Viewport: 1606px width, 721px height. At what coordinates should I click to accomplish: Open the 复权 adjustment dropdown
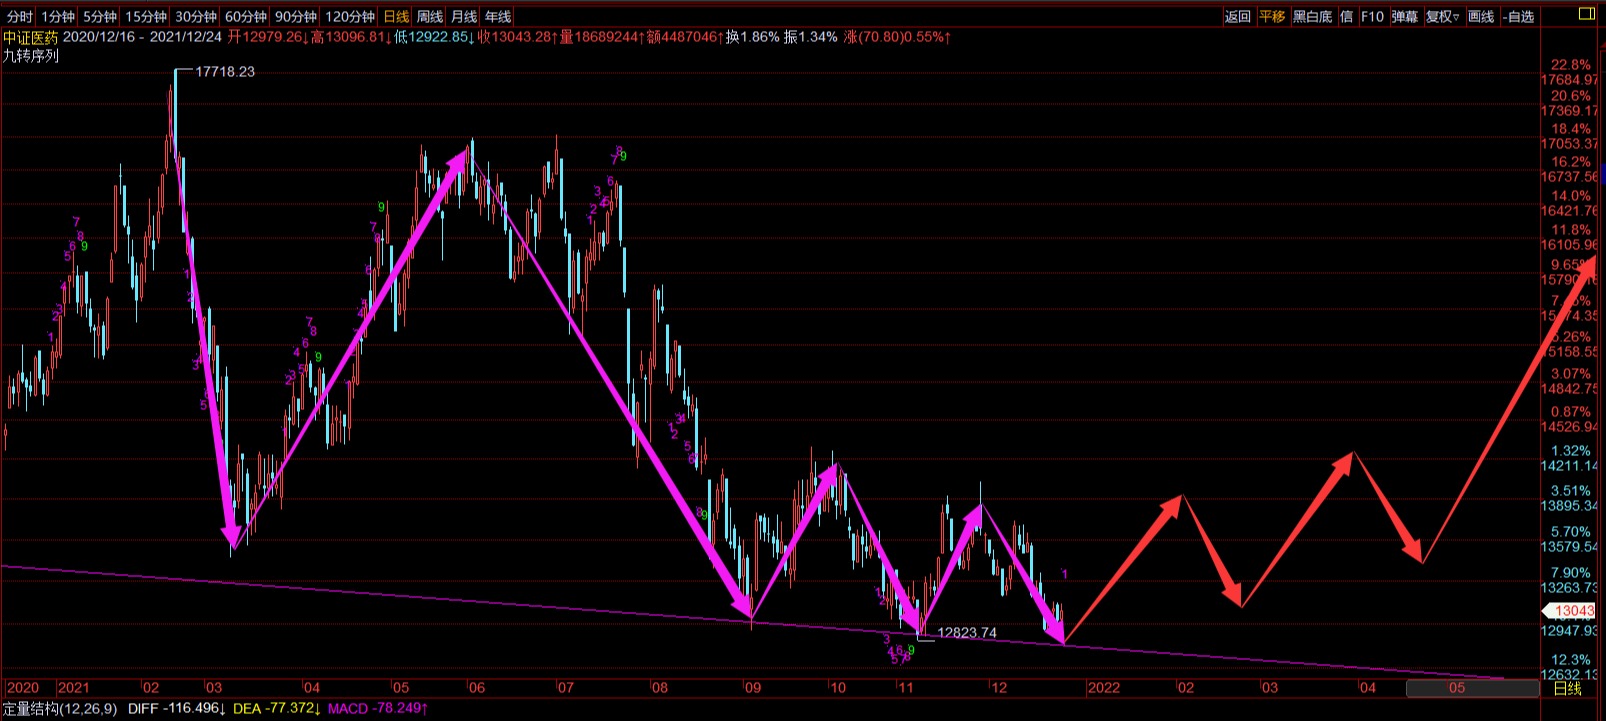pos(1443,17)
